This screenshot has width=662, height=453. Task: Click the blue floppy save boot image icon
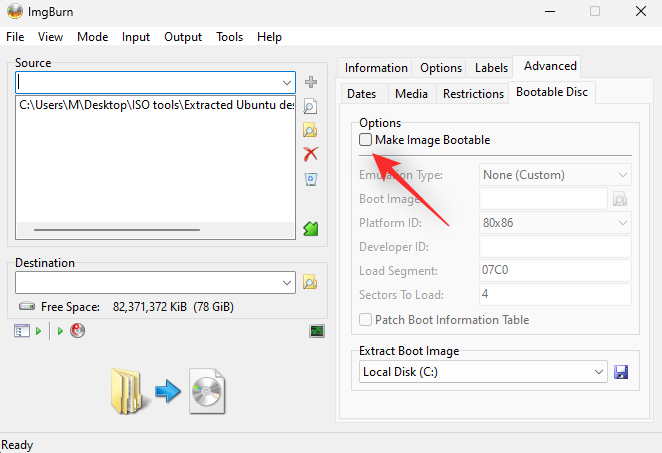click(x=621, y=372)
